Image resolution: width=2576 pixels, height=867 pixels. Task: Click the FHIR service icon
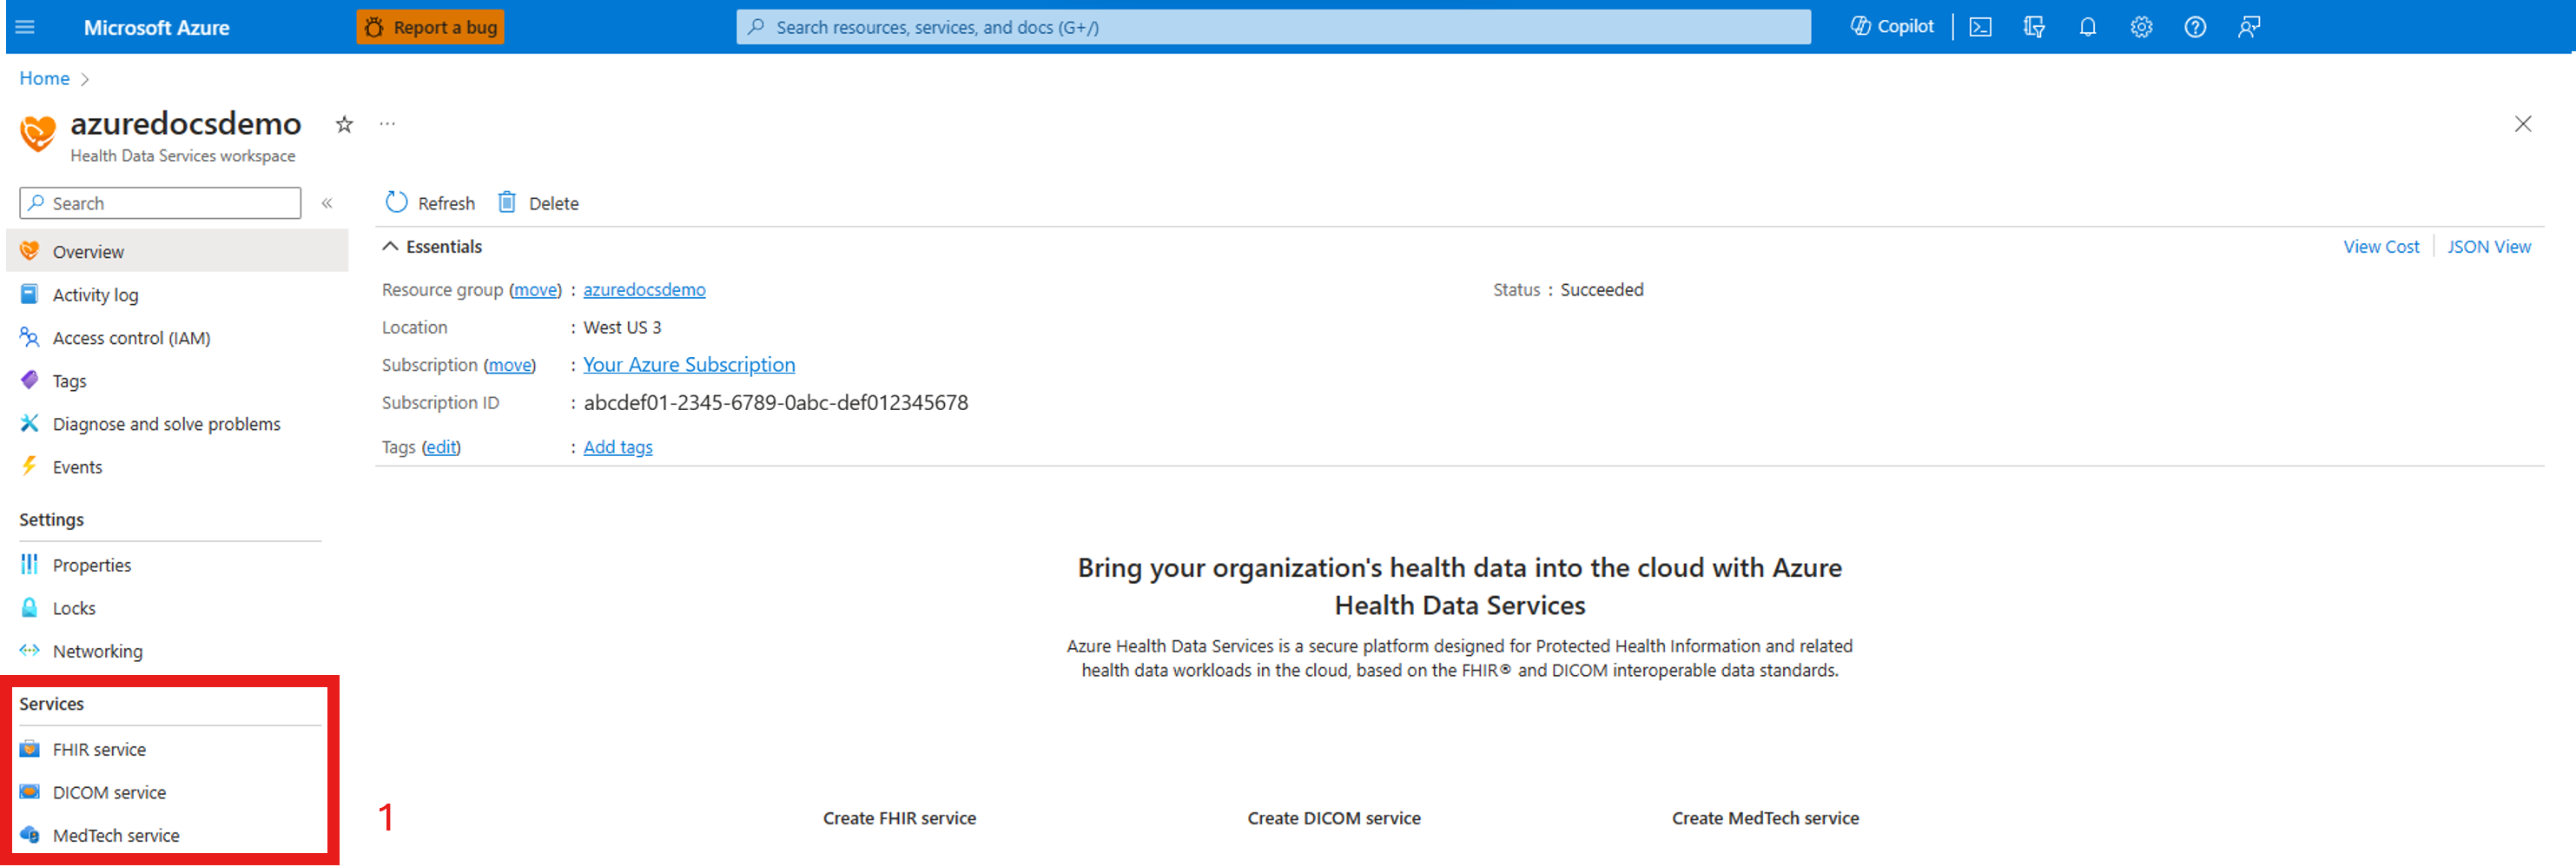coord(30,748)
